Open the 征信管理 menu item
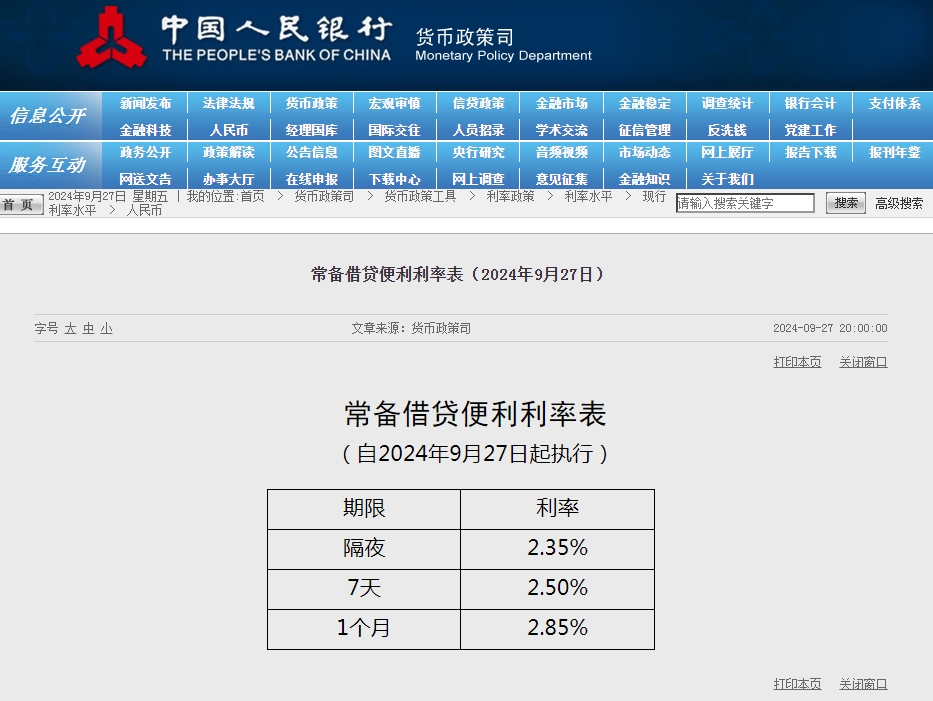 point(644,130)
